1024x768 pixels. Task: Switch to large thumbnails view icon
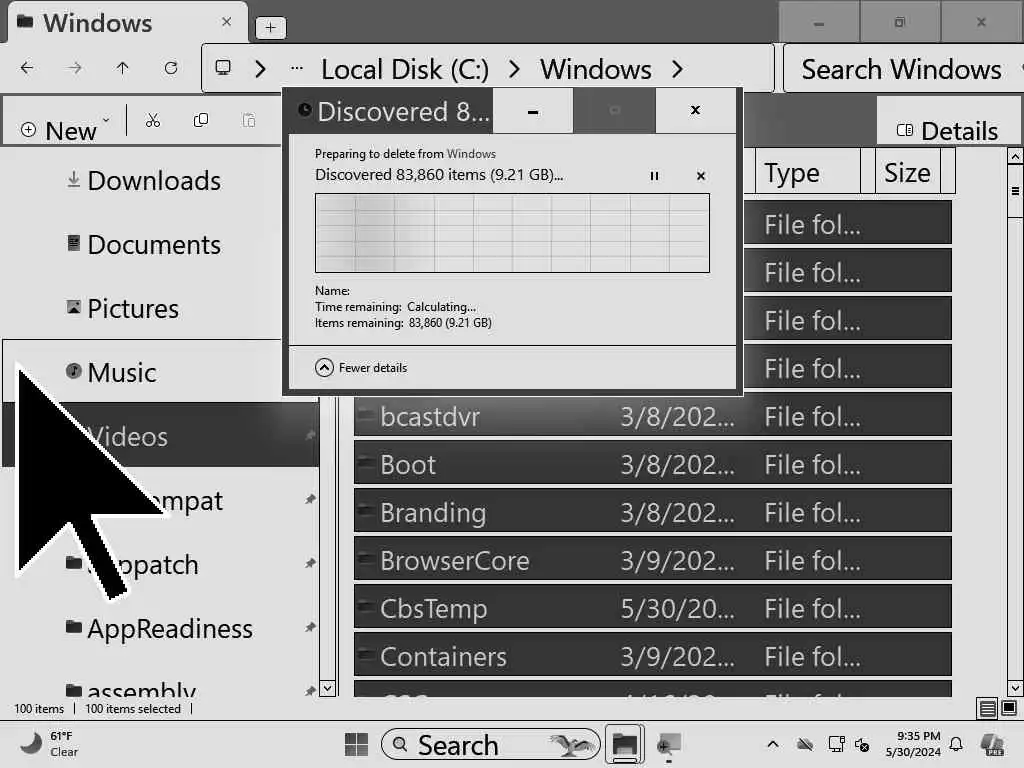point(1009,709)
